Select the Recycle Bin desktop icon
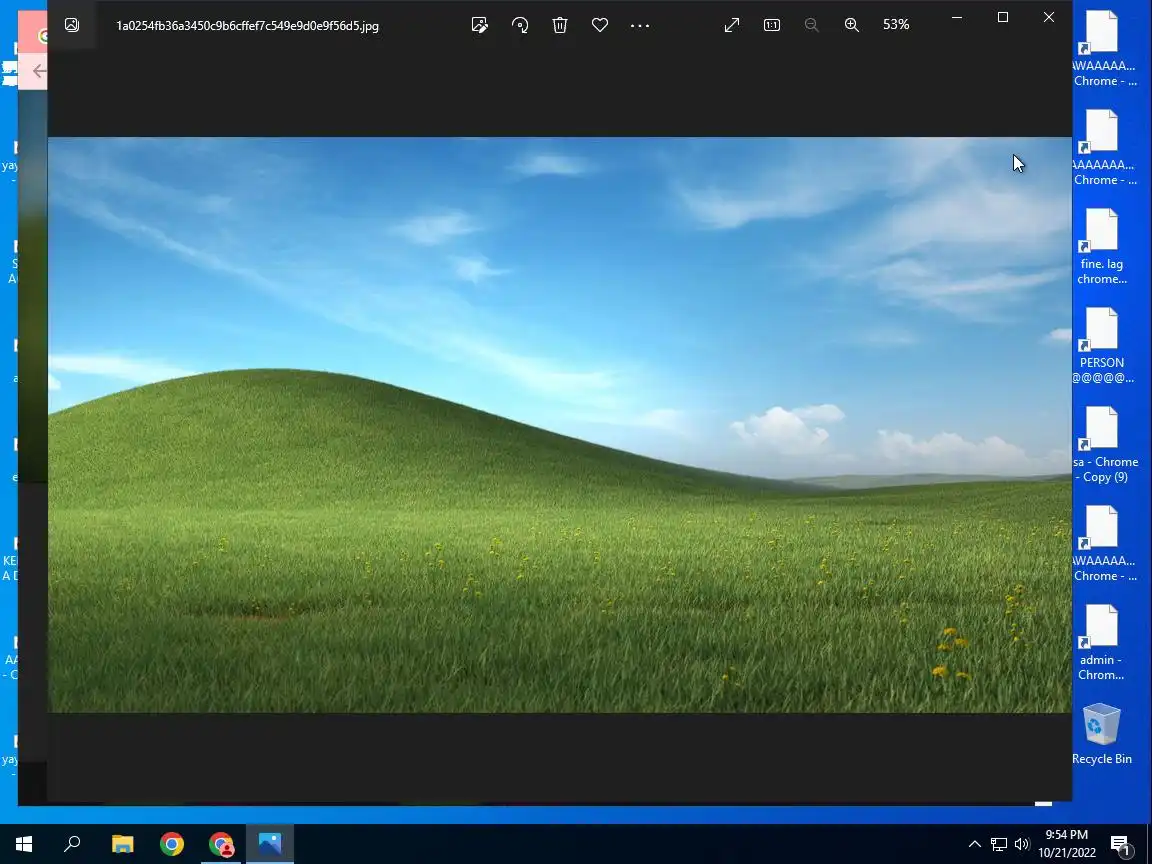The width and height of the screenshot is (1152, 864). point(1101,734)
